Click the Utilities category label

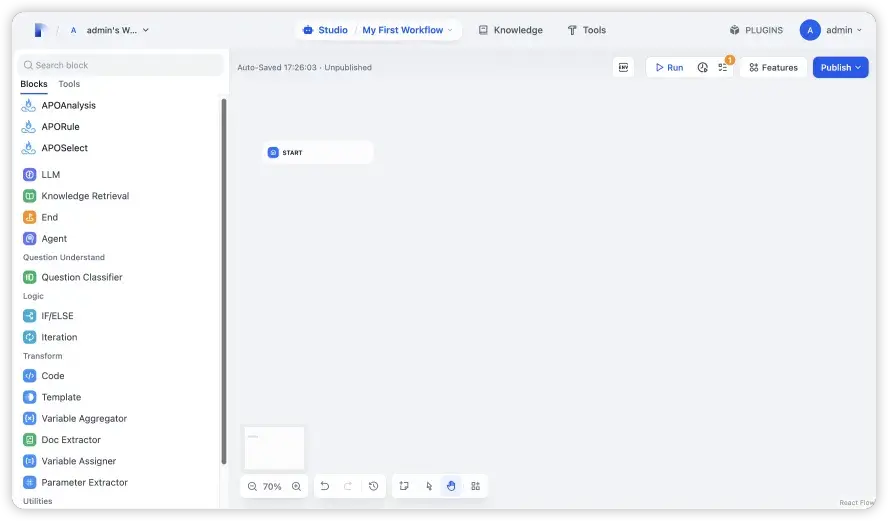tap(37, 501)
